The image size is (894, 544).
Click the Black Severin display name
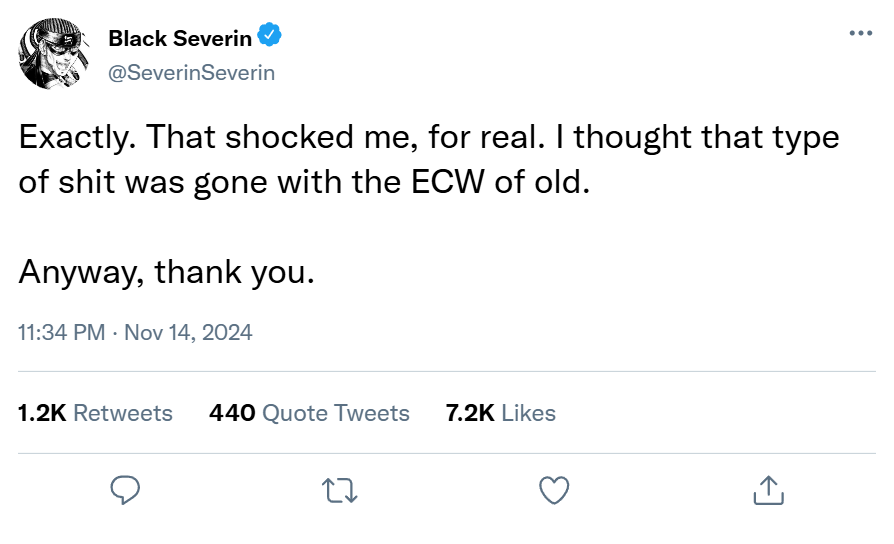[x=180, y=38]
